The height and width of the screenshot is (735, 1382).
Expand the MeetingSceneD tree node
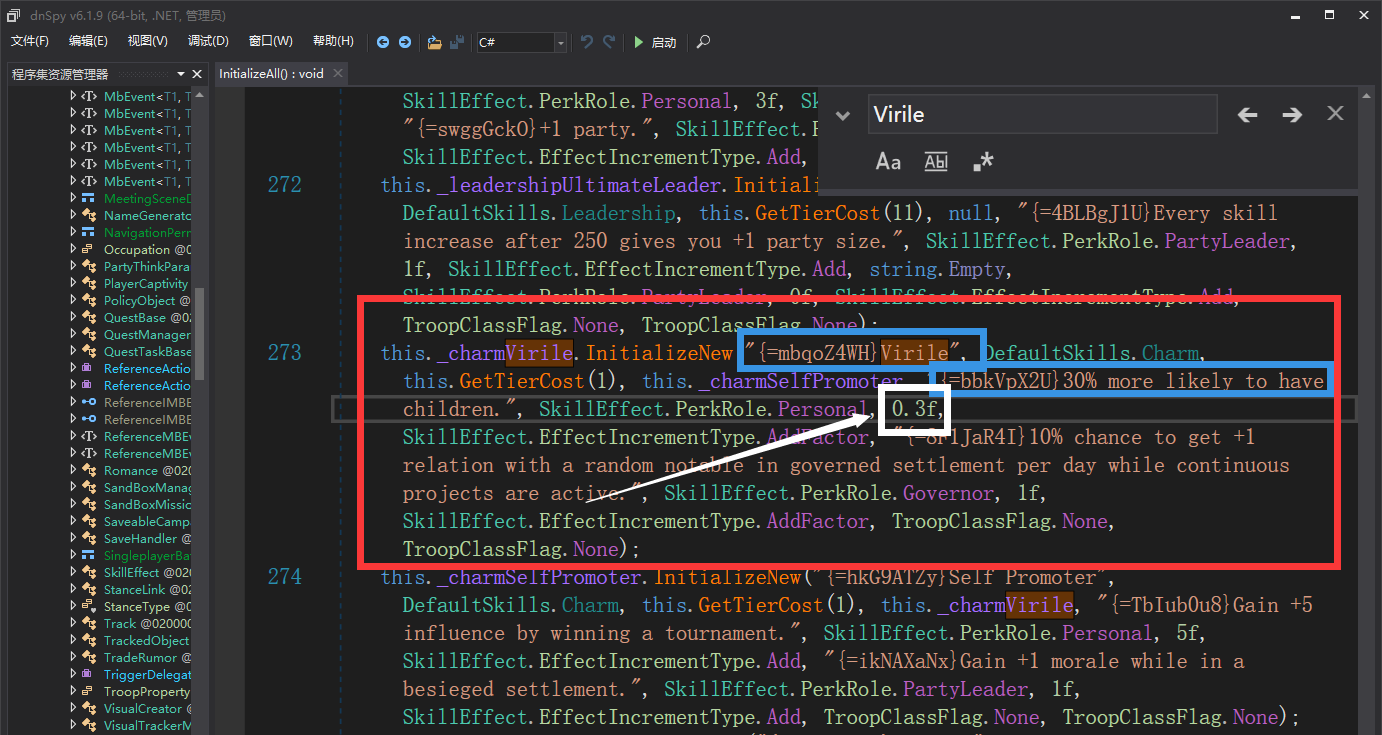[73, 198]
